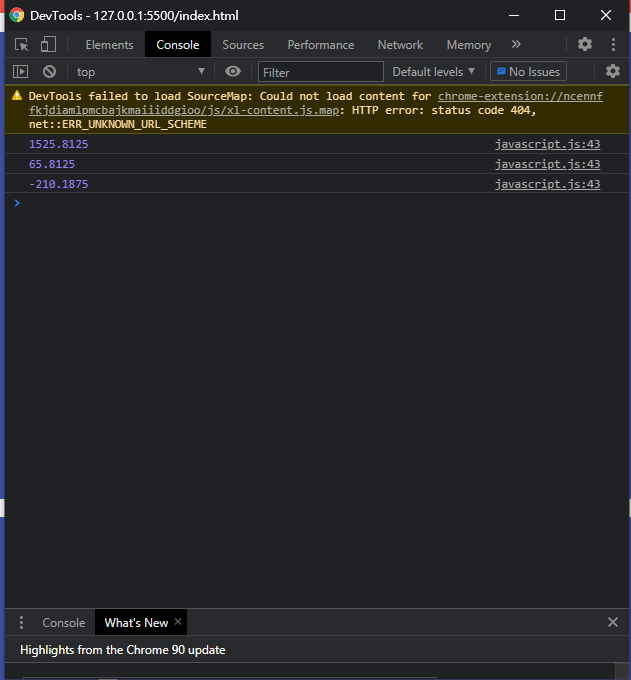Open the drawer's three-dot menu
The width and height of the screenshot is (631, 680).
[21, 622]
